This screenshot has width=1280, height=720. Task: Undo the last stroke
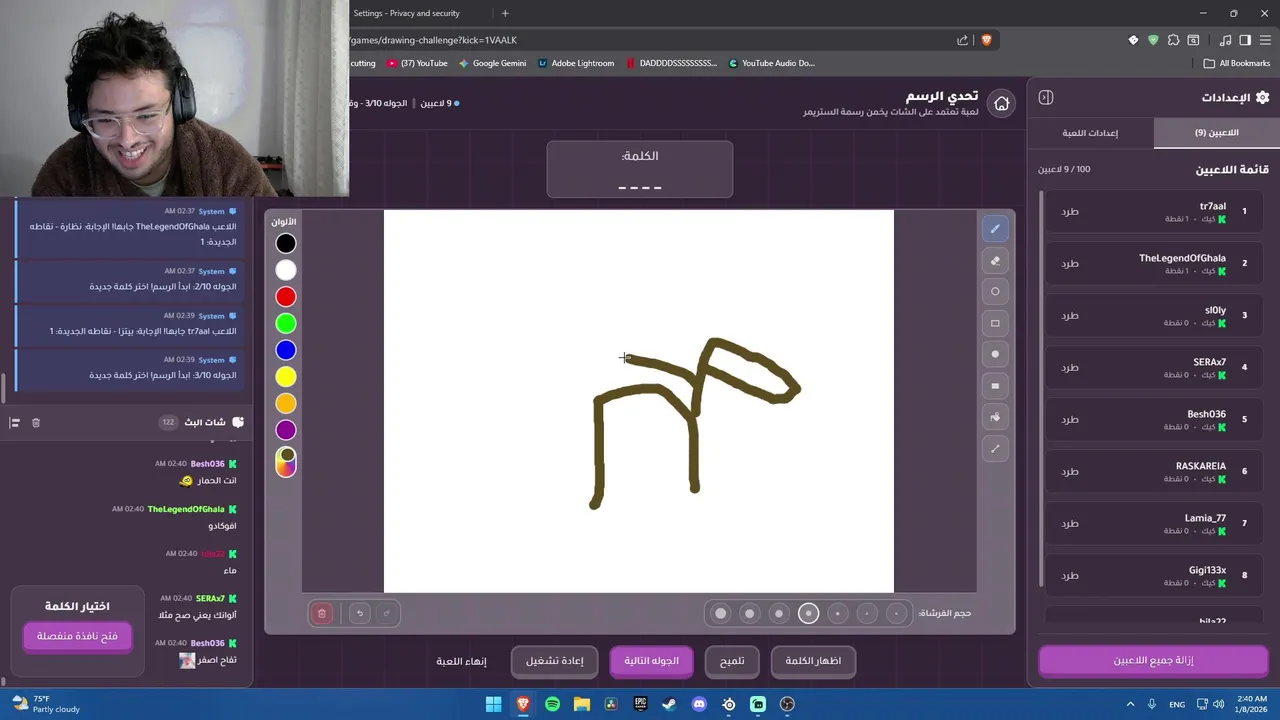point(360,613)
